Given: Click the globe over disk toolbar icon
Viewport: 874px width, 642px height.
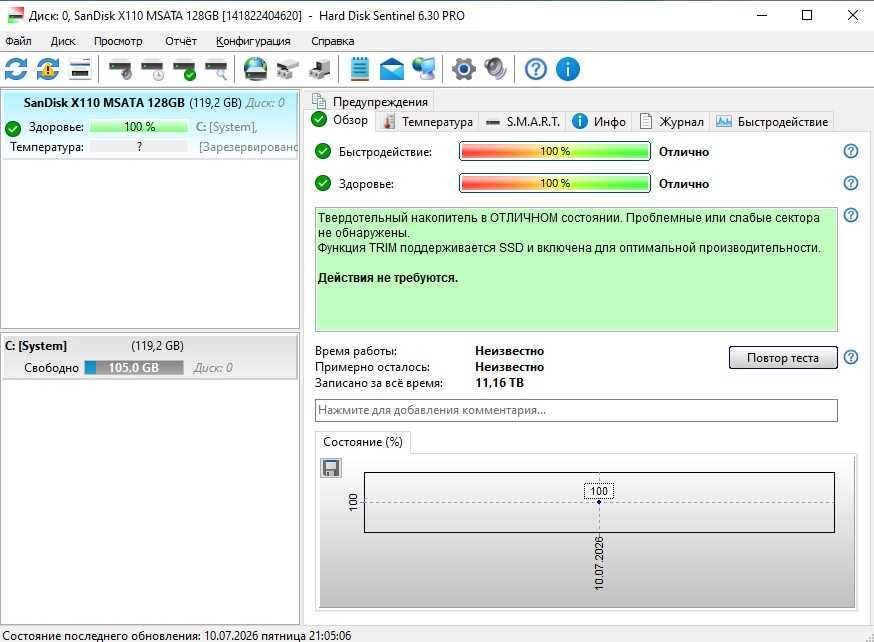Looking at the screenshot, I should pyautogui.click(x=255, y=69).
